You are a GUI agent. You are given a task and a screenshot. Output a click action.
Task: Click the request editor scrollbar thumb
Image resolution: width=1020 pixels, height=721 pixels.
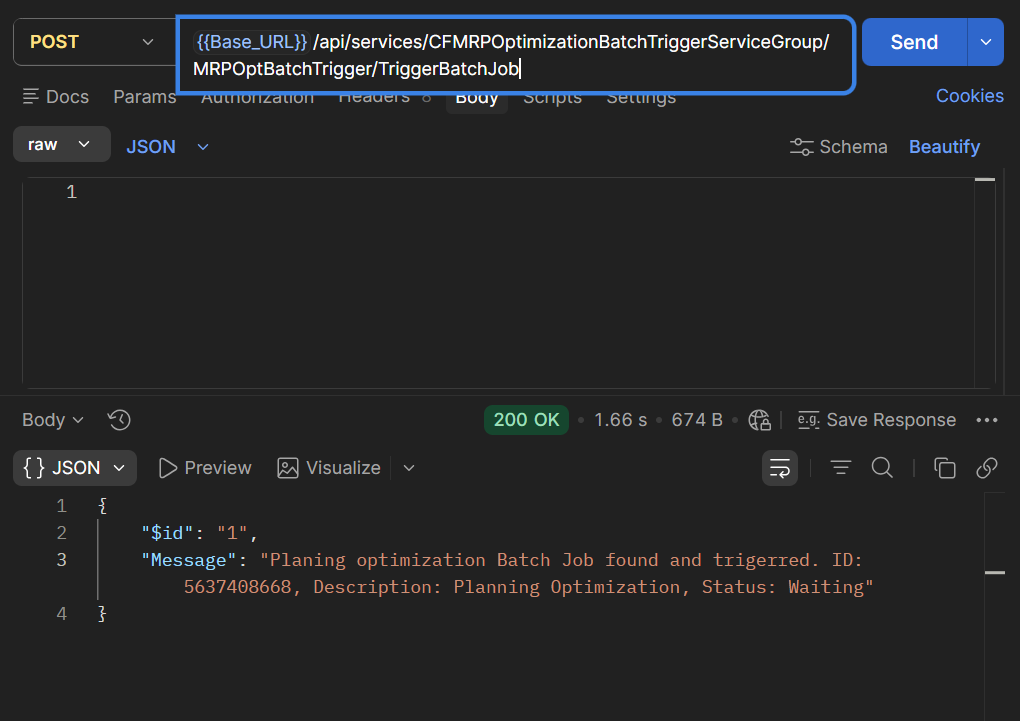point(985,180)
